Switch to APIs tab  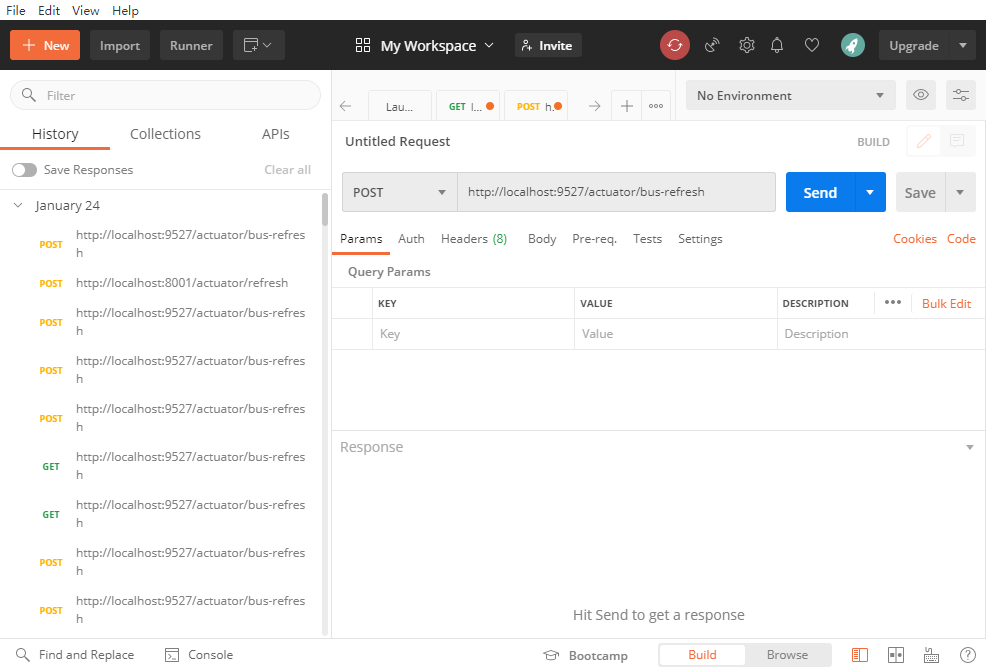[275, 134]
